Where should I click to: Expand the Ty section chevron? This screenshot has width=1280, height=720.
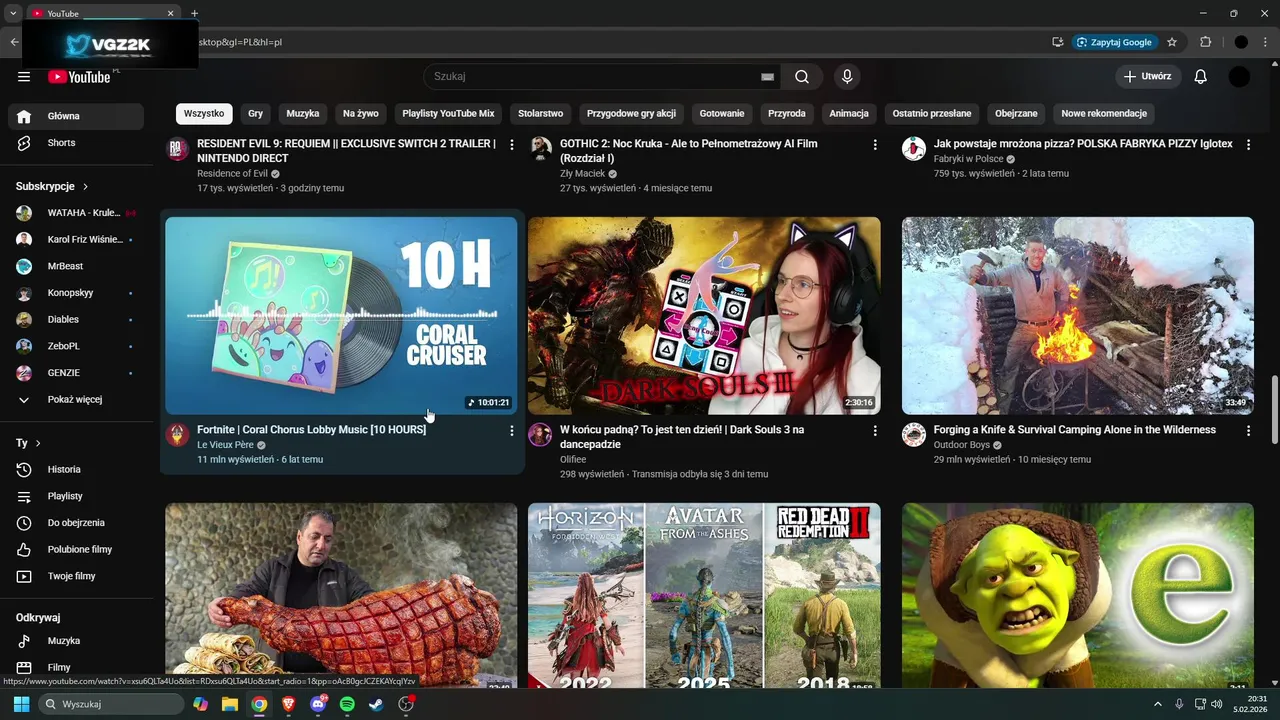tap(38, 443)
